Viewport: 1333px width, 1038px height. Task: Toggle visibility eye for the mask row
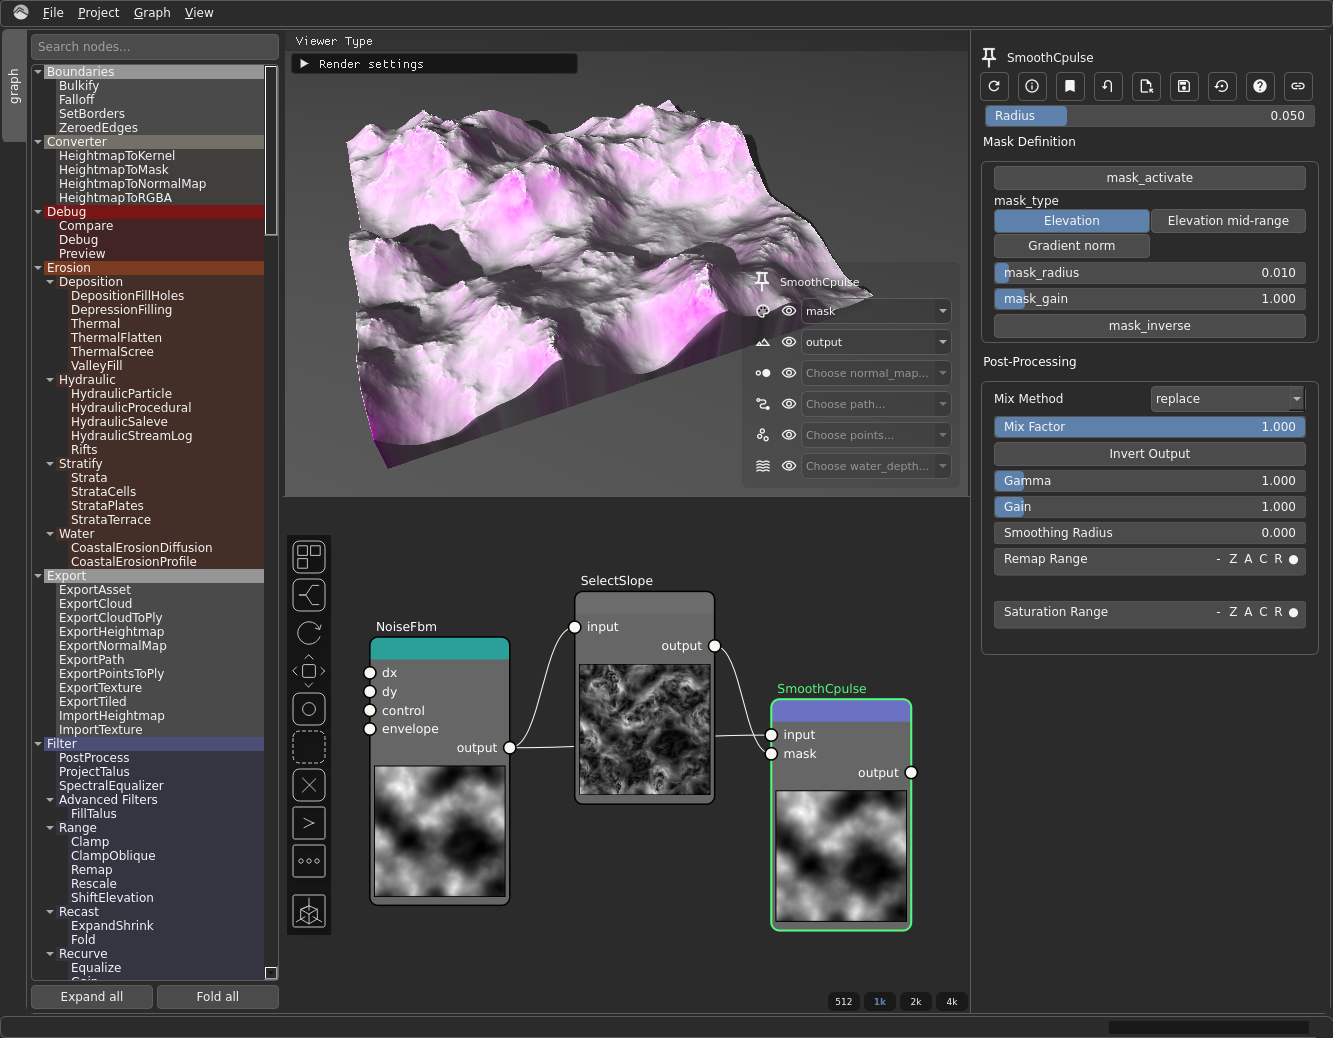tap(789, 311)
